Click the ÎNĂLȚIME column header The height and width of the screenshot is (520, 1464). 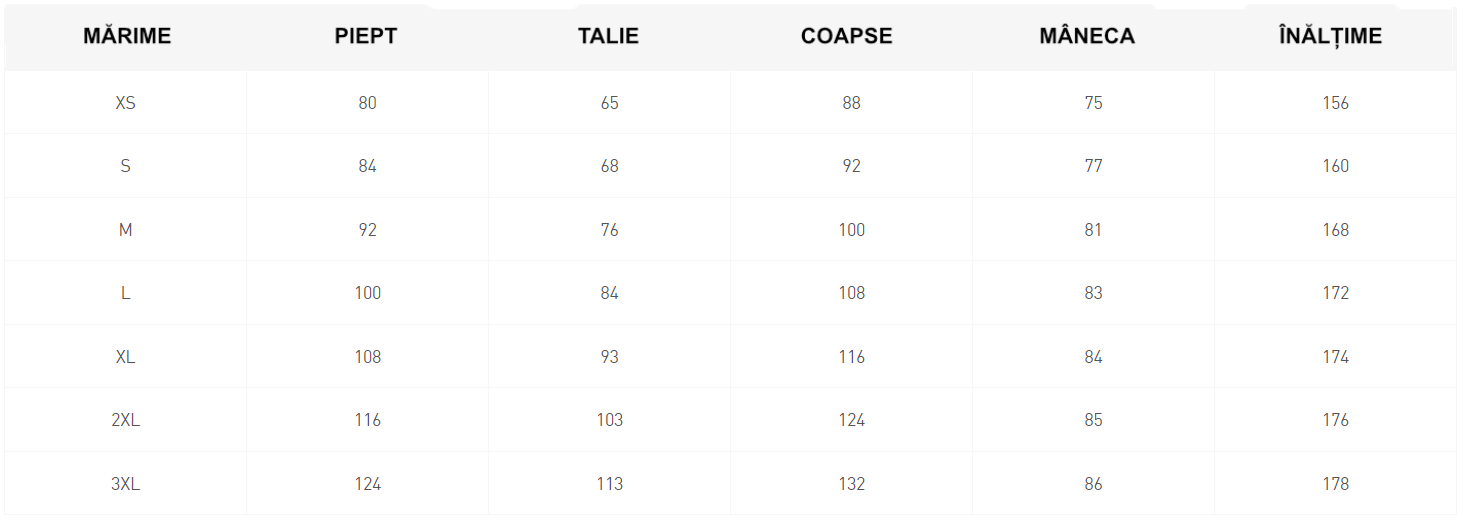(1330, 36)
